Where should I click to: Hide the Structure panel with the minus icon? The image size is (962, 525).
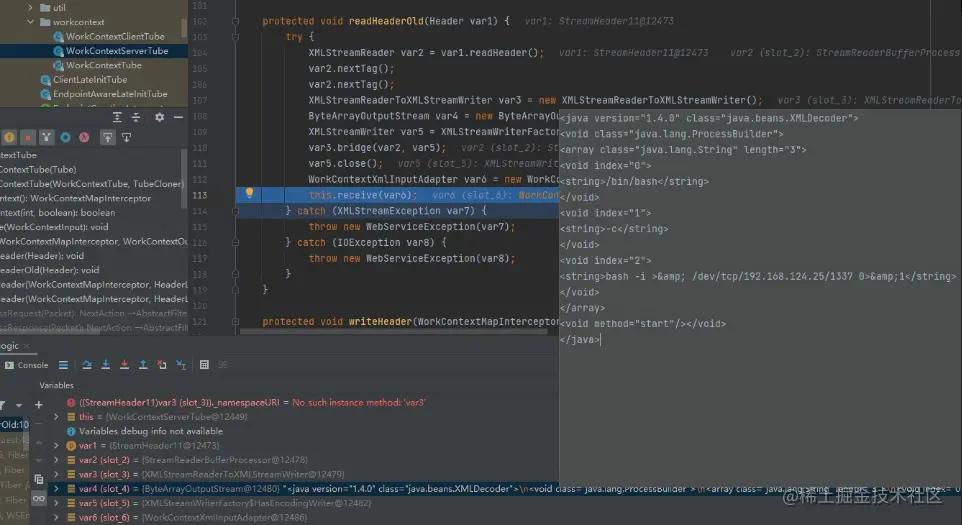click(x=179, y=117)
